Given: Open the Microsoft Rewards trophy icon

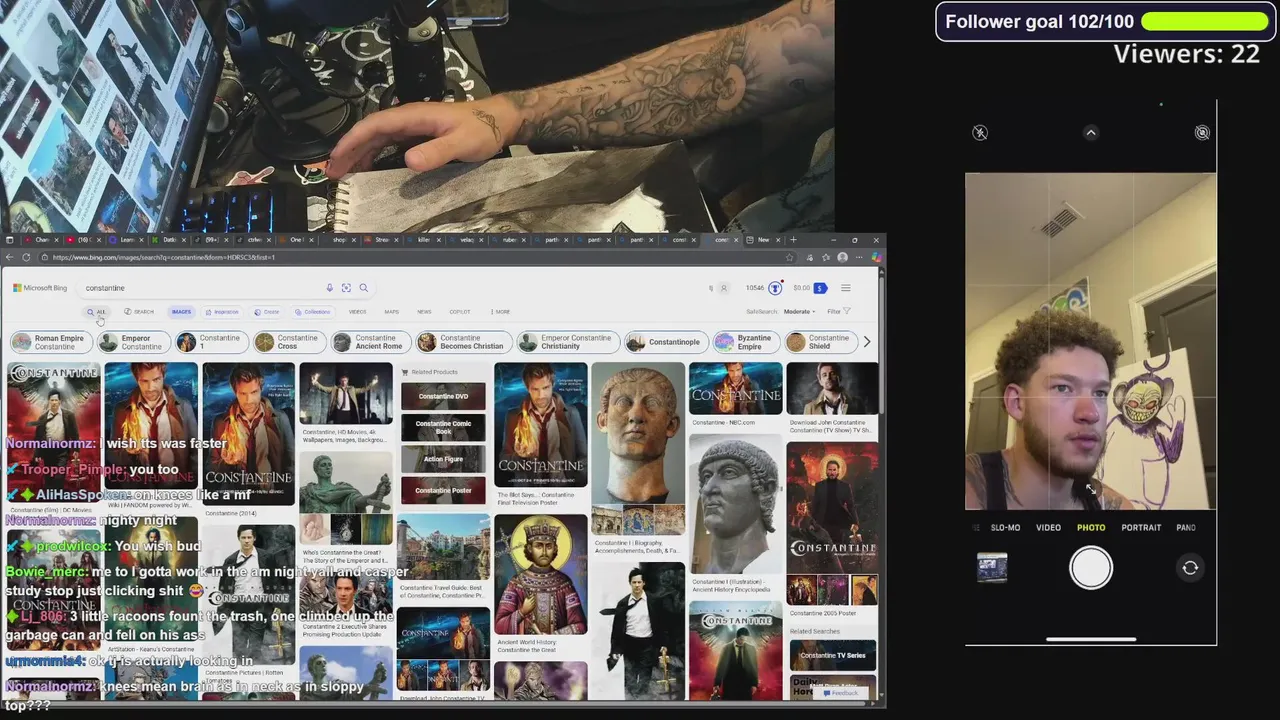Looking at the screenshot, I should point(775,288).
